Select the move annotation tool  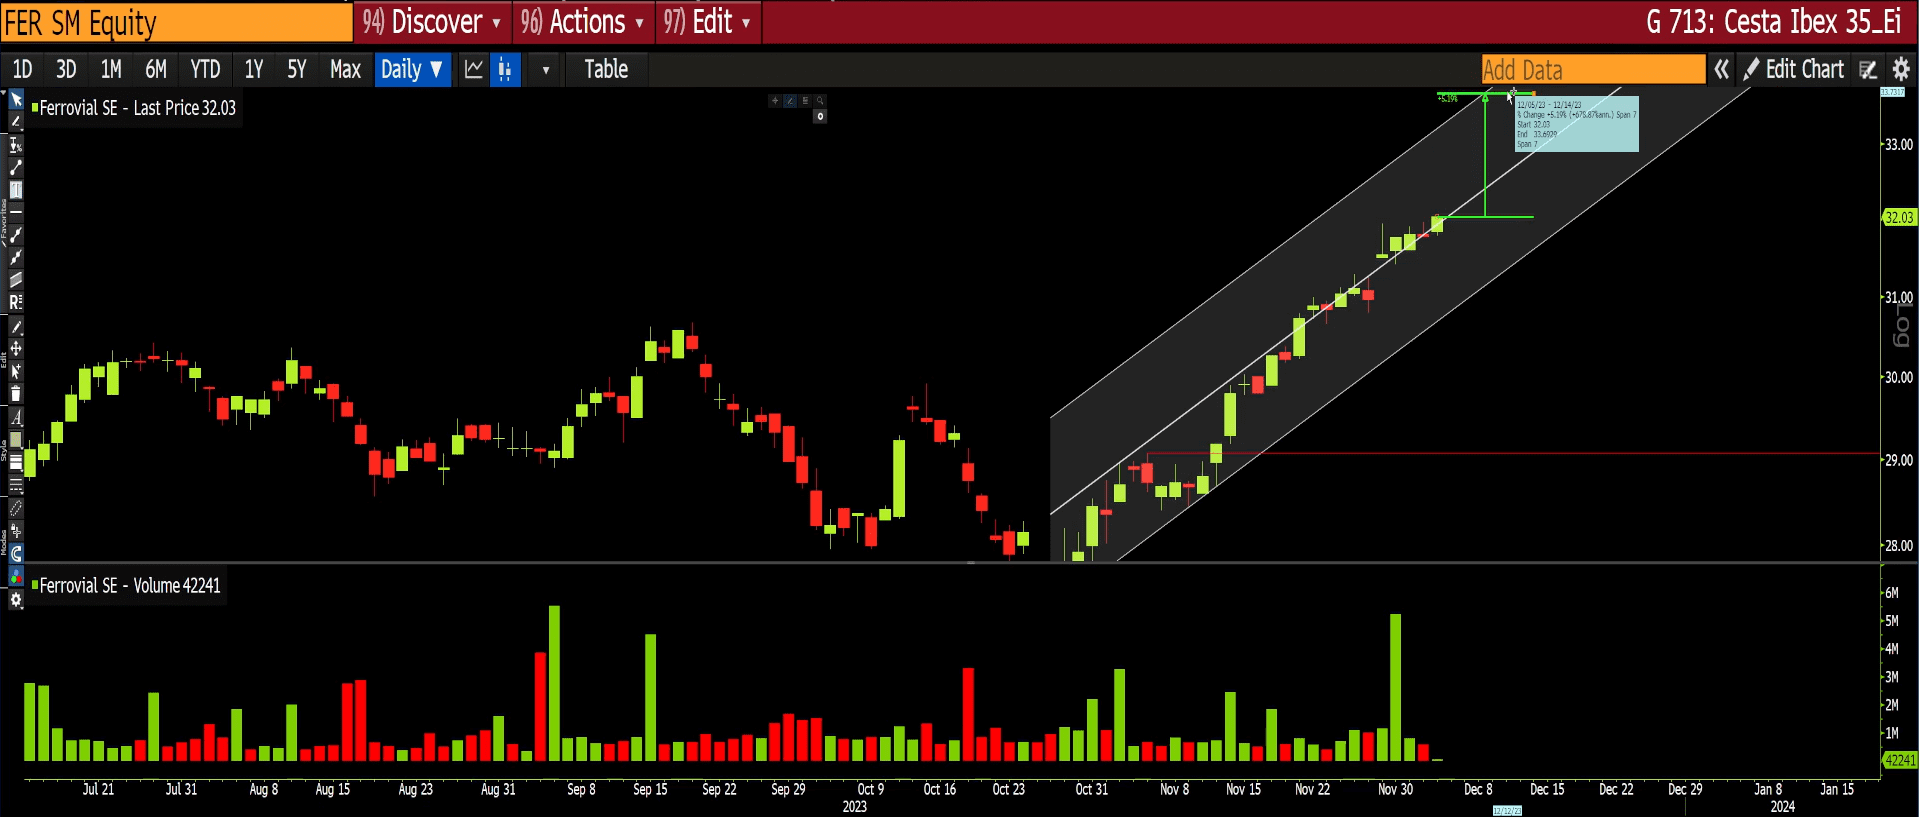pyautogui.click(x=16, y=349)
